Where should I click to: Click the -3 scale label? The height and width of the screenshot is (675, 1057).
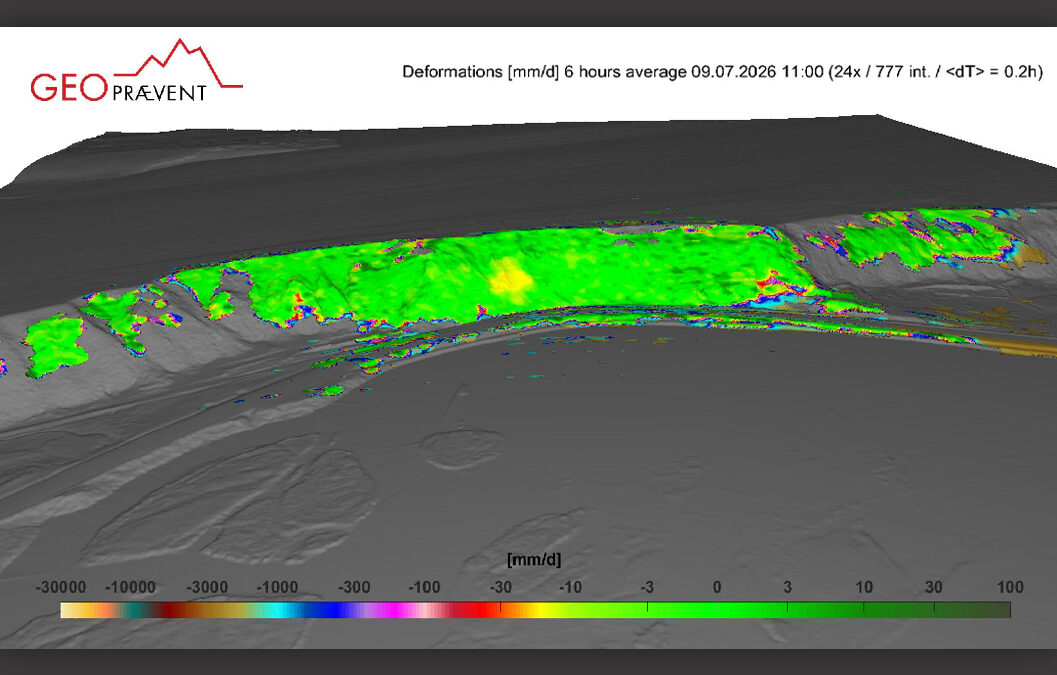pos(647,587)
